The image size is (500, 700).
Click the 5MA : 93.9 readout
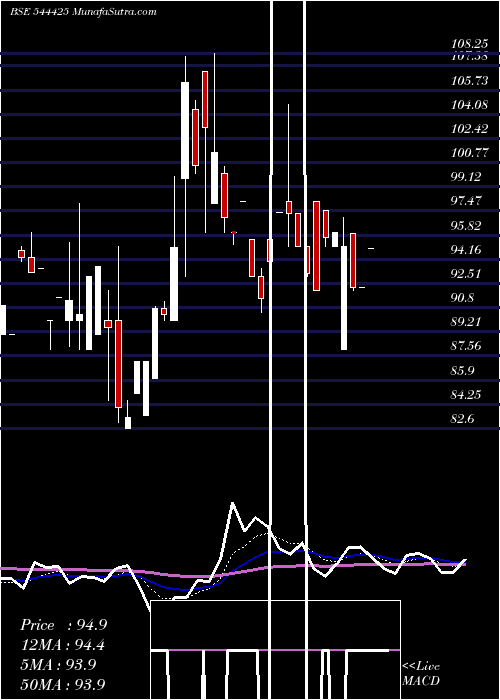(58, 665)
